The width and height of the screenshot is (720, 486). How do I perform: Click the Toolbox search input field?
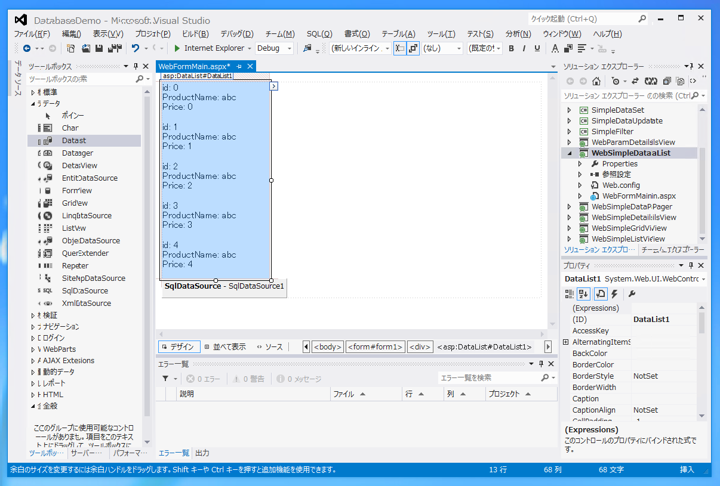pyautogui.click(x=82, y=79)
